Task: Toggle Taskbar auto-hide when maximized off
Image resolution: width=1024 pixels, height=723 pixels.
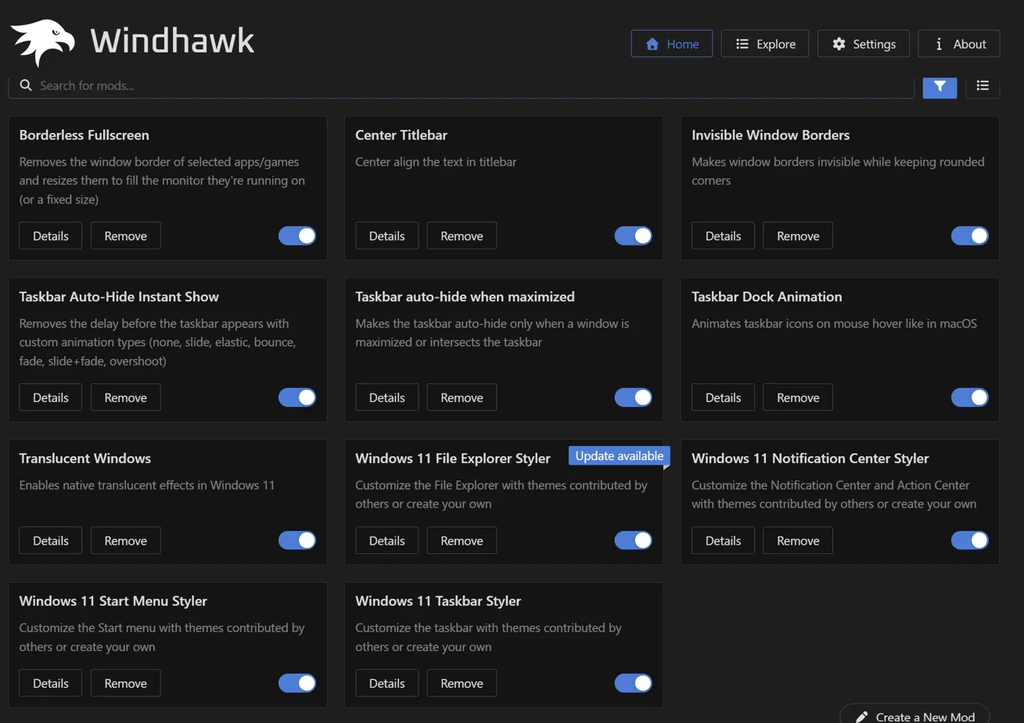Action: (x=633, y=397)
